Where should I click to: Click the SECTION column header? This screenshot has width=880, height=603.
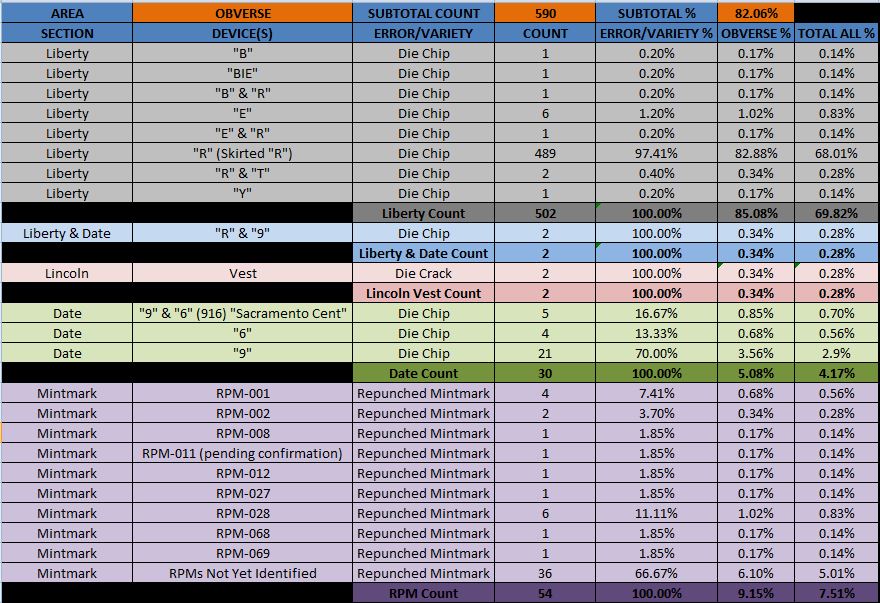coord(67,33)
